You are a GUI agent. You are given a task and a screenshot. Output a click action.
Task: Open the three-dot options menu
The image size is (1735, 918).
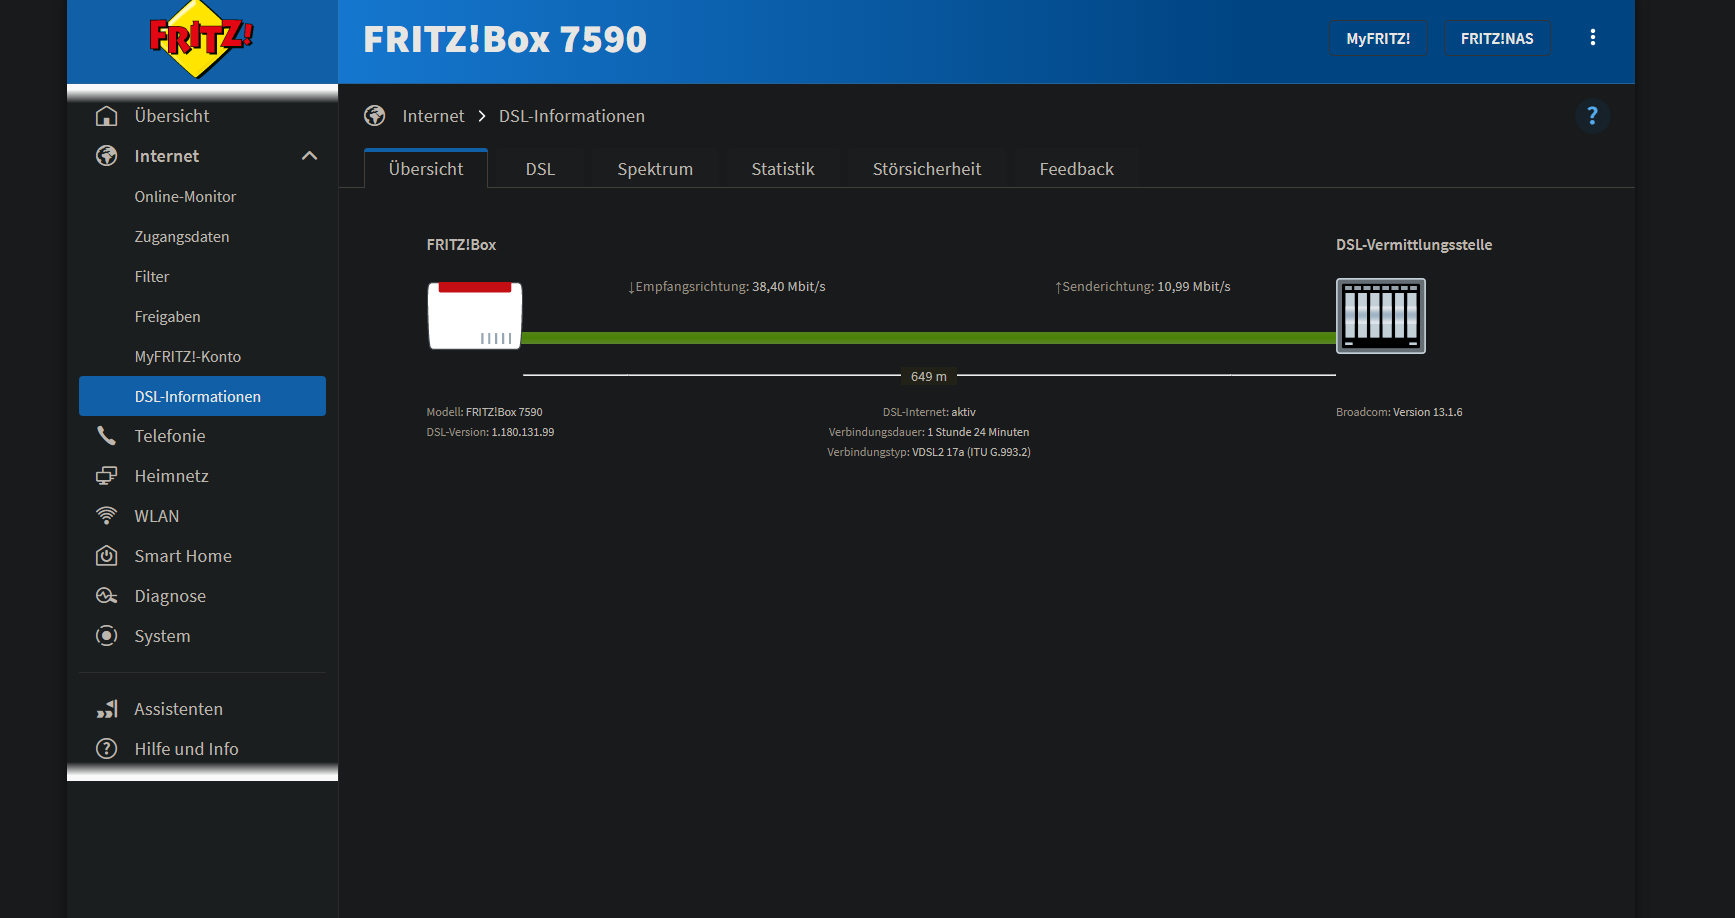[1593, 38]
